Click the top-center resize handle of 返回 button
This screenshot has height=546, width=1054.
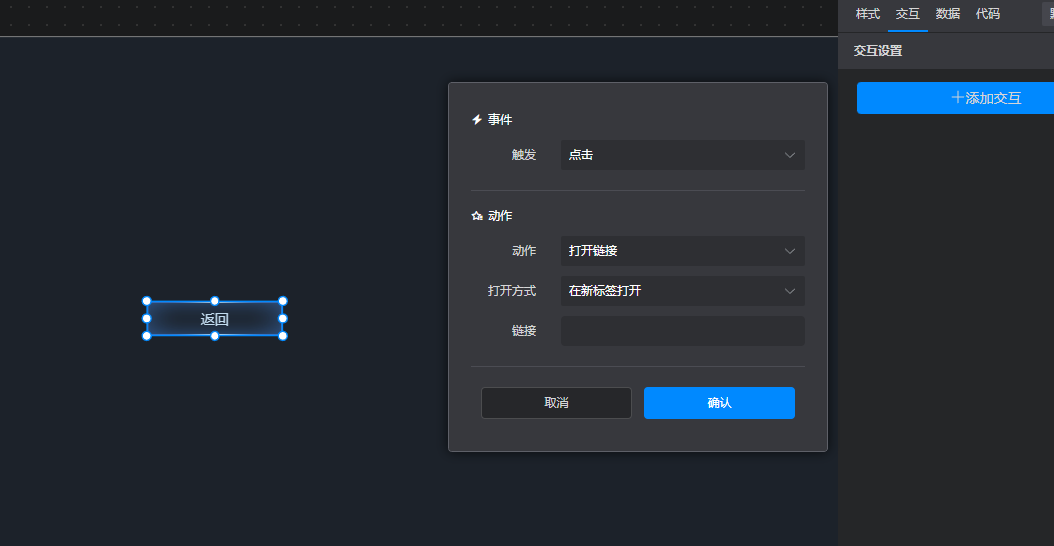pos(215,301)
